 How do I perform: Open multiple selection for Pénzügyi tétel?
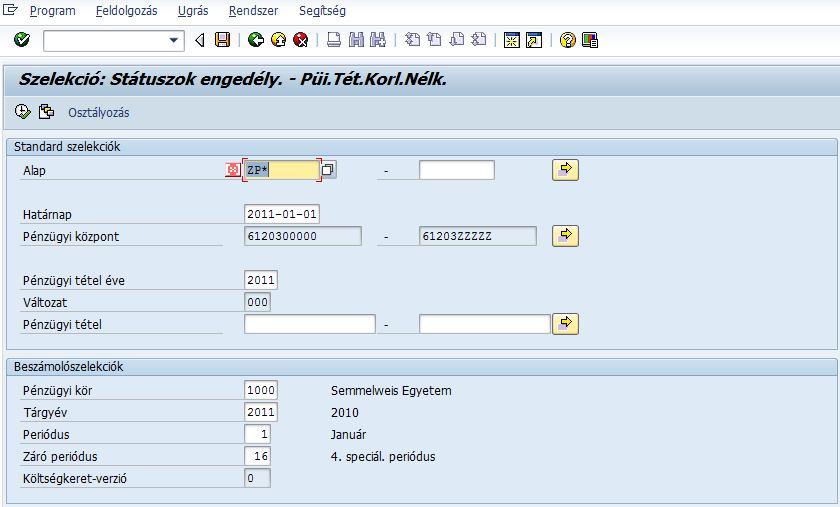[565, 324]
